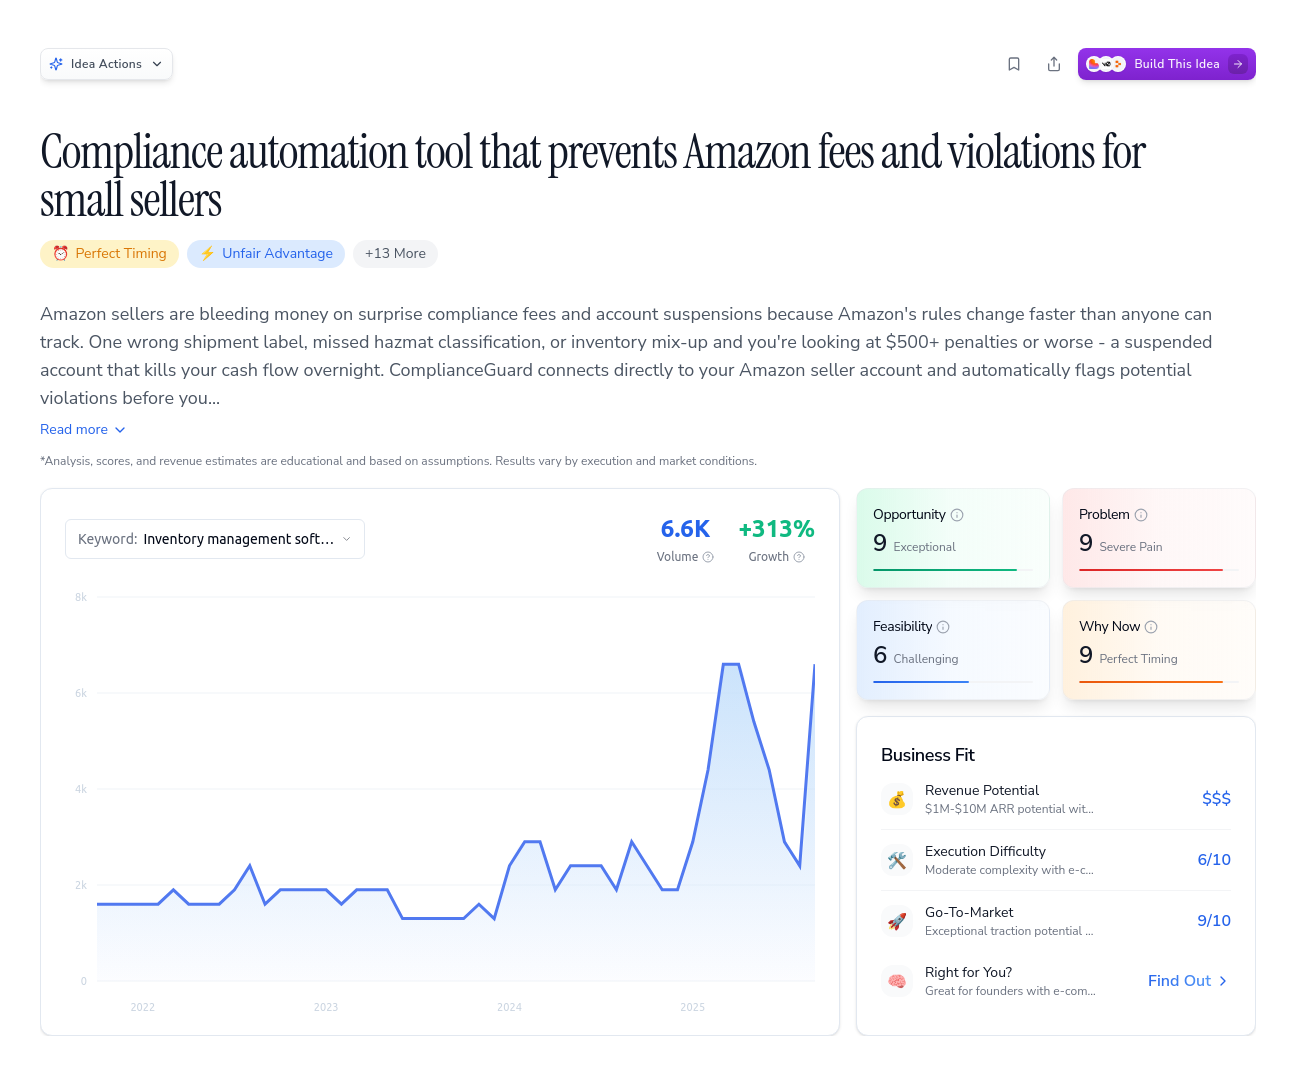The image size is (1296, 1076).
Task: Click the sparkle icon on Idea Actions
Action: pyautogui.click(x=57, y=63)
